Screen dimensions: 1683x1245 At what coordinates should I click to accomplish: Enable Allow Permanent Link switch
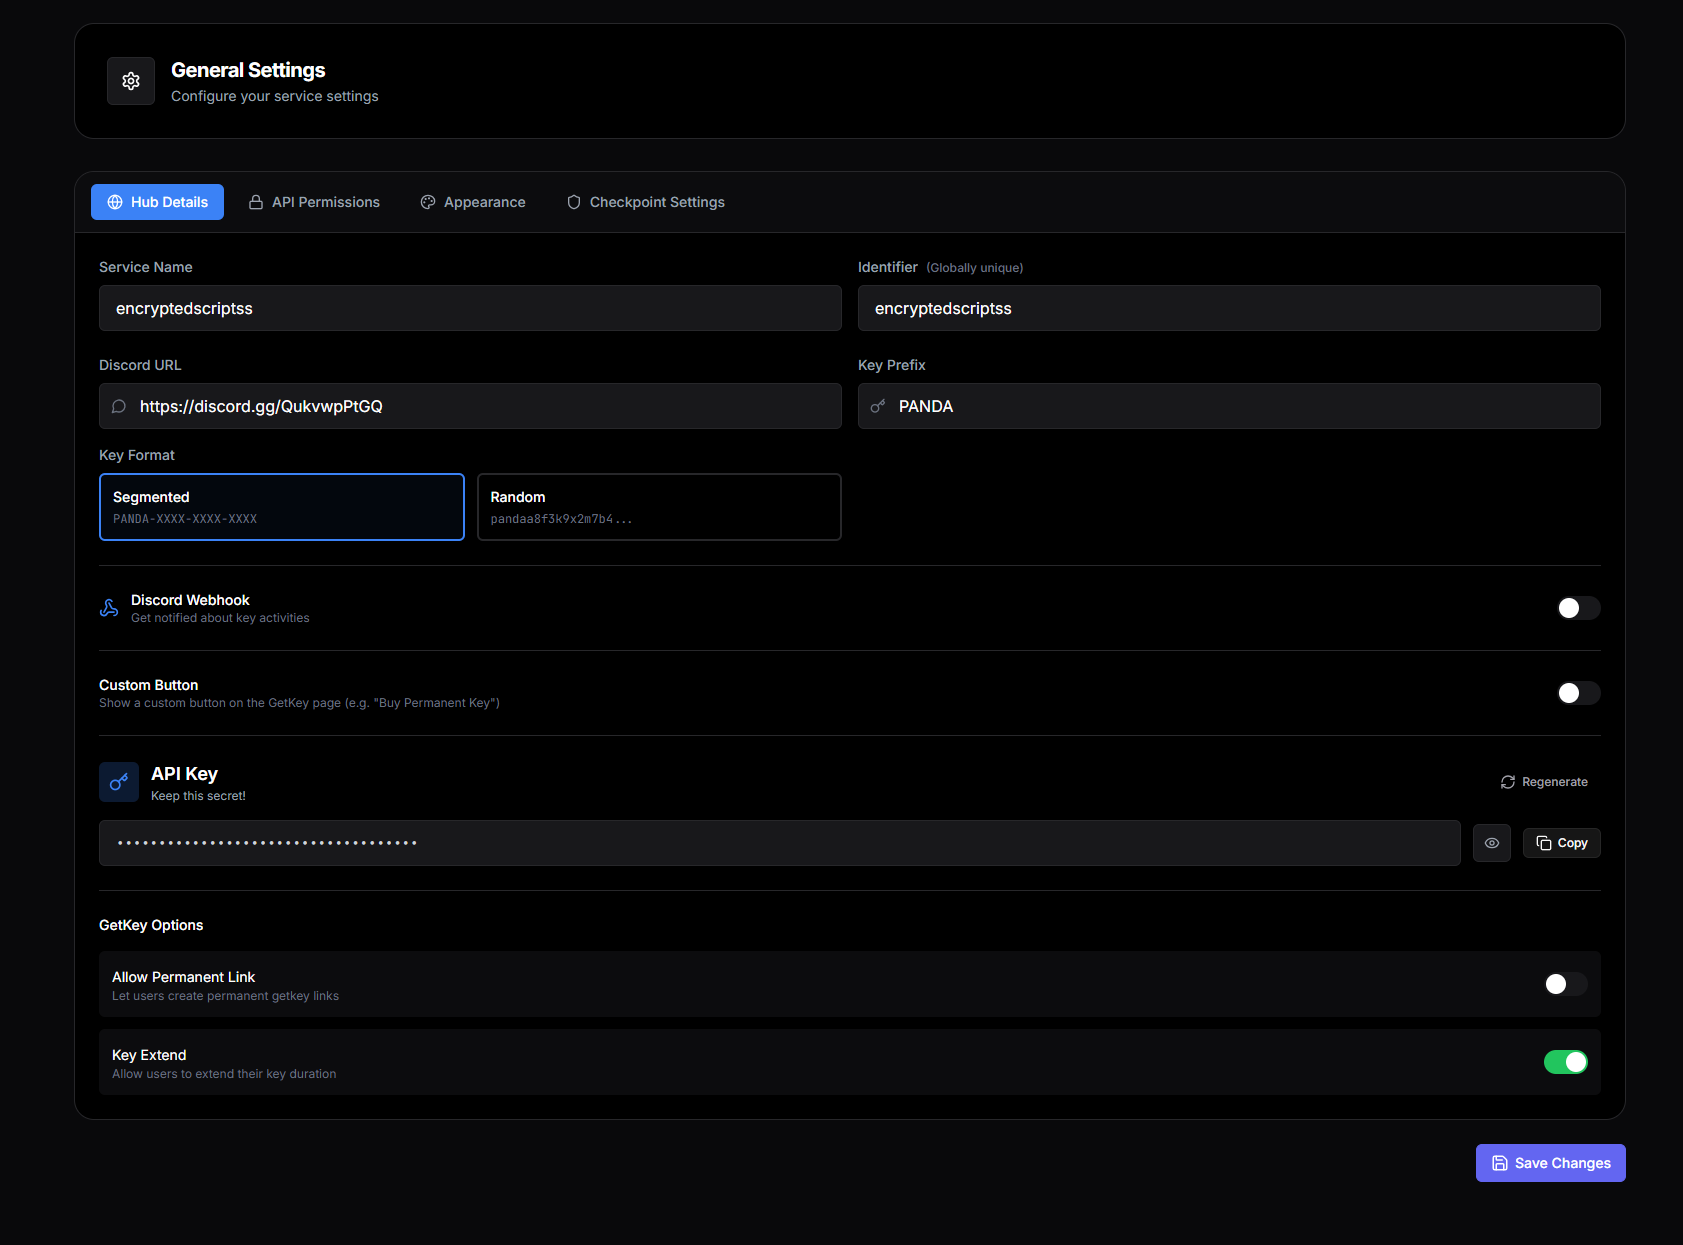1565,984
